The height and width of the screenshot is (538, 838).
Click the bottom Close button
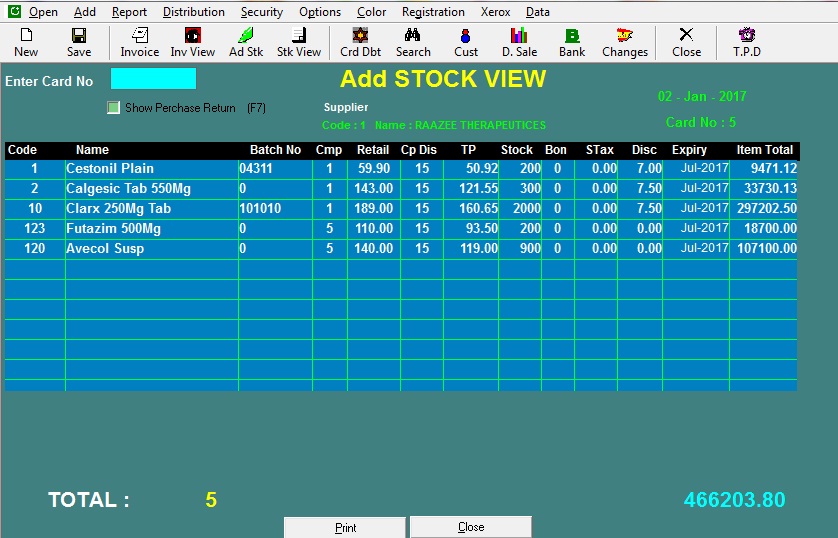471,527
